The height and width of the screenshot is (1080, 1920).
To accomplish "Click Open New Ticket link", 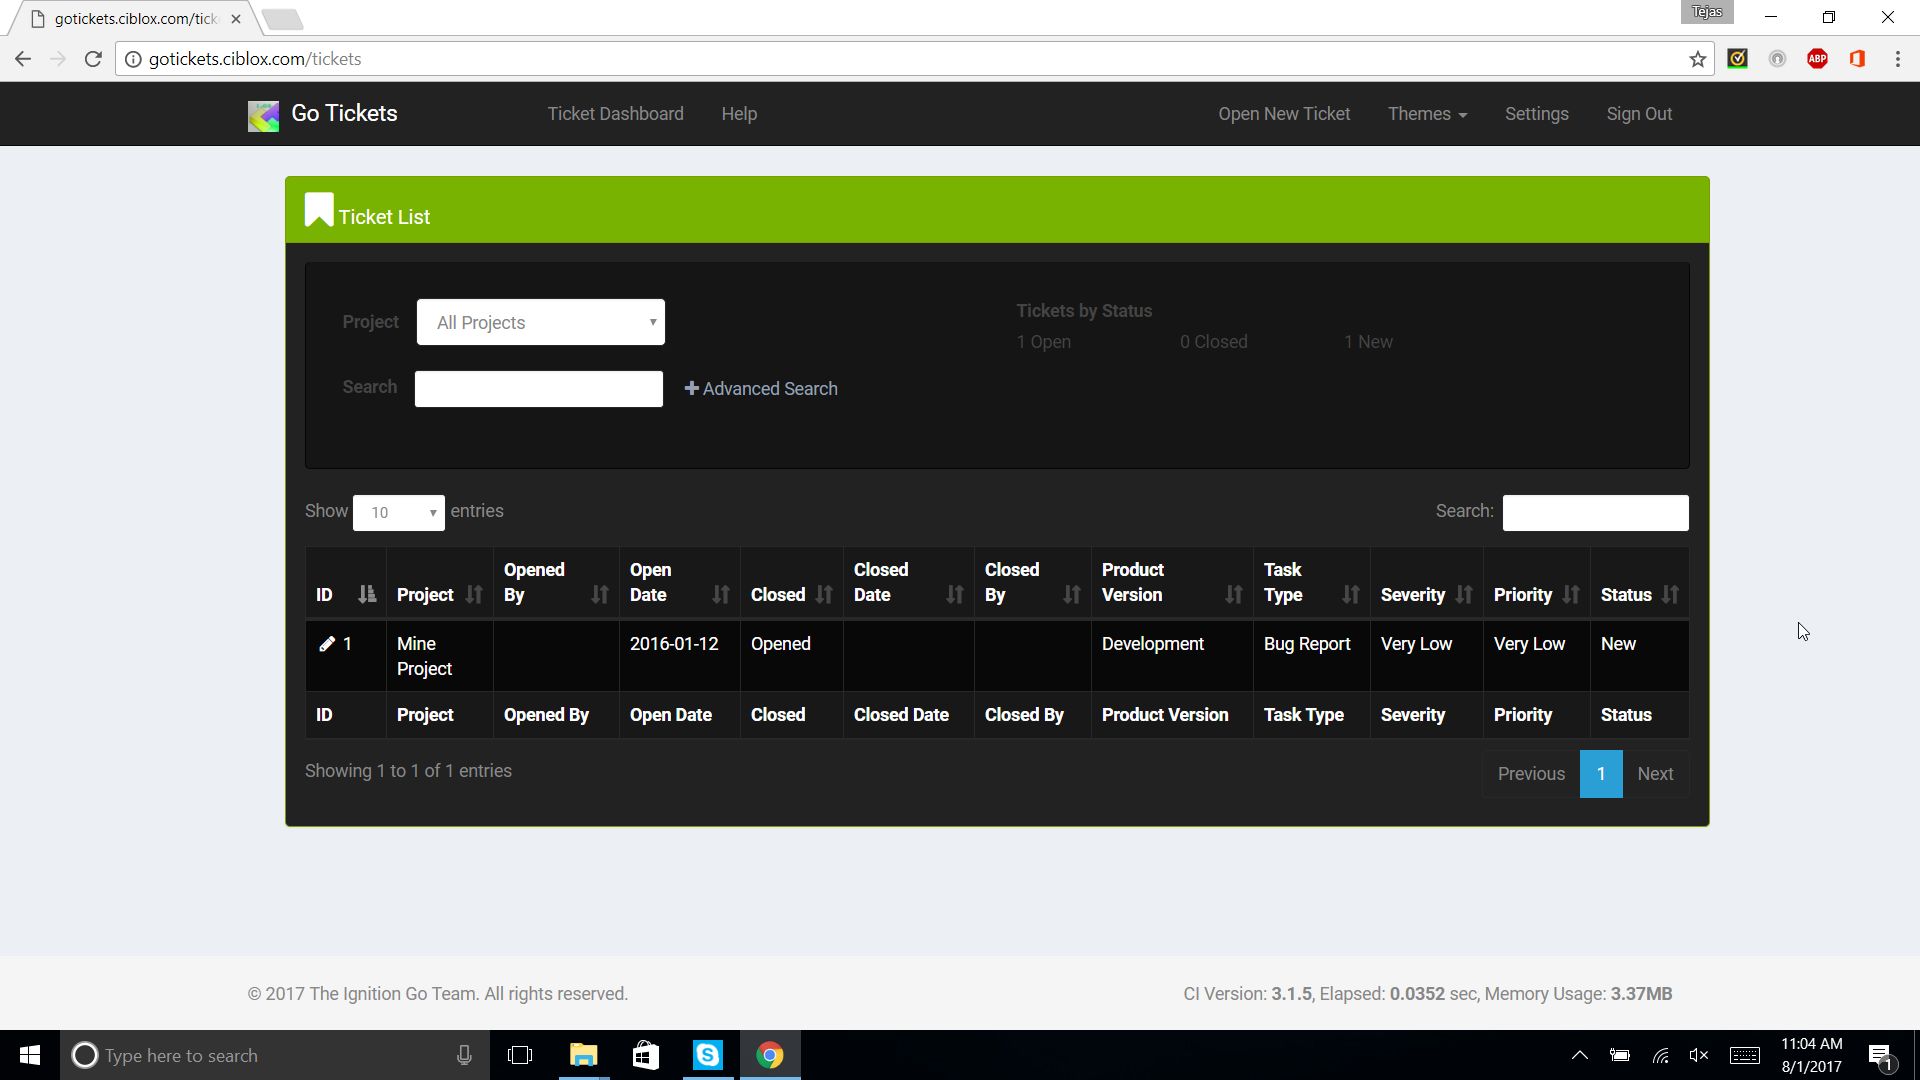I will (1284, 114).
